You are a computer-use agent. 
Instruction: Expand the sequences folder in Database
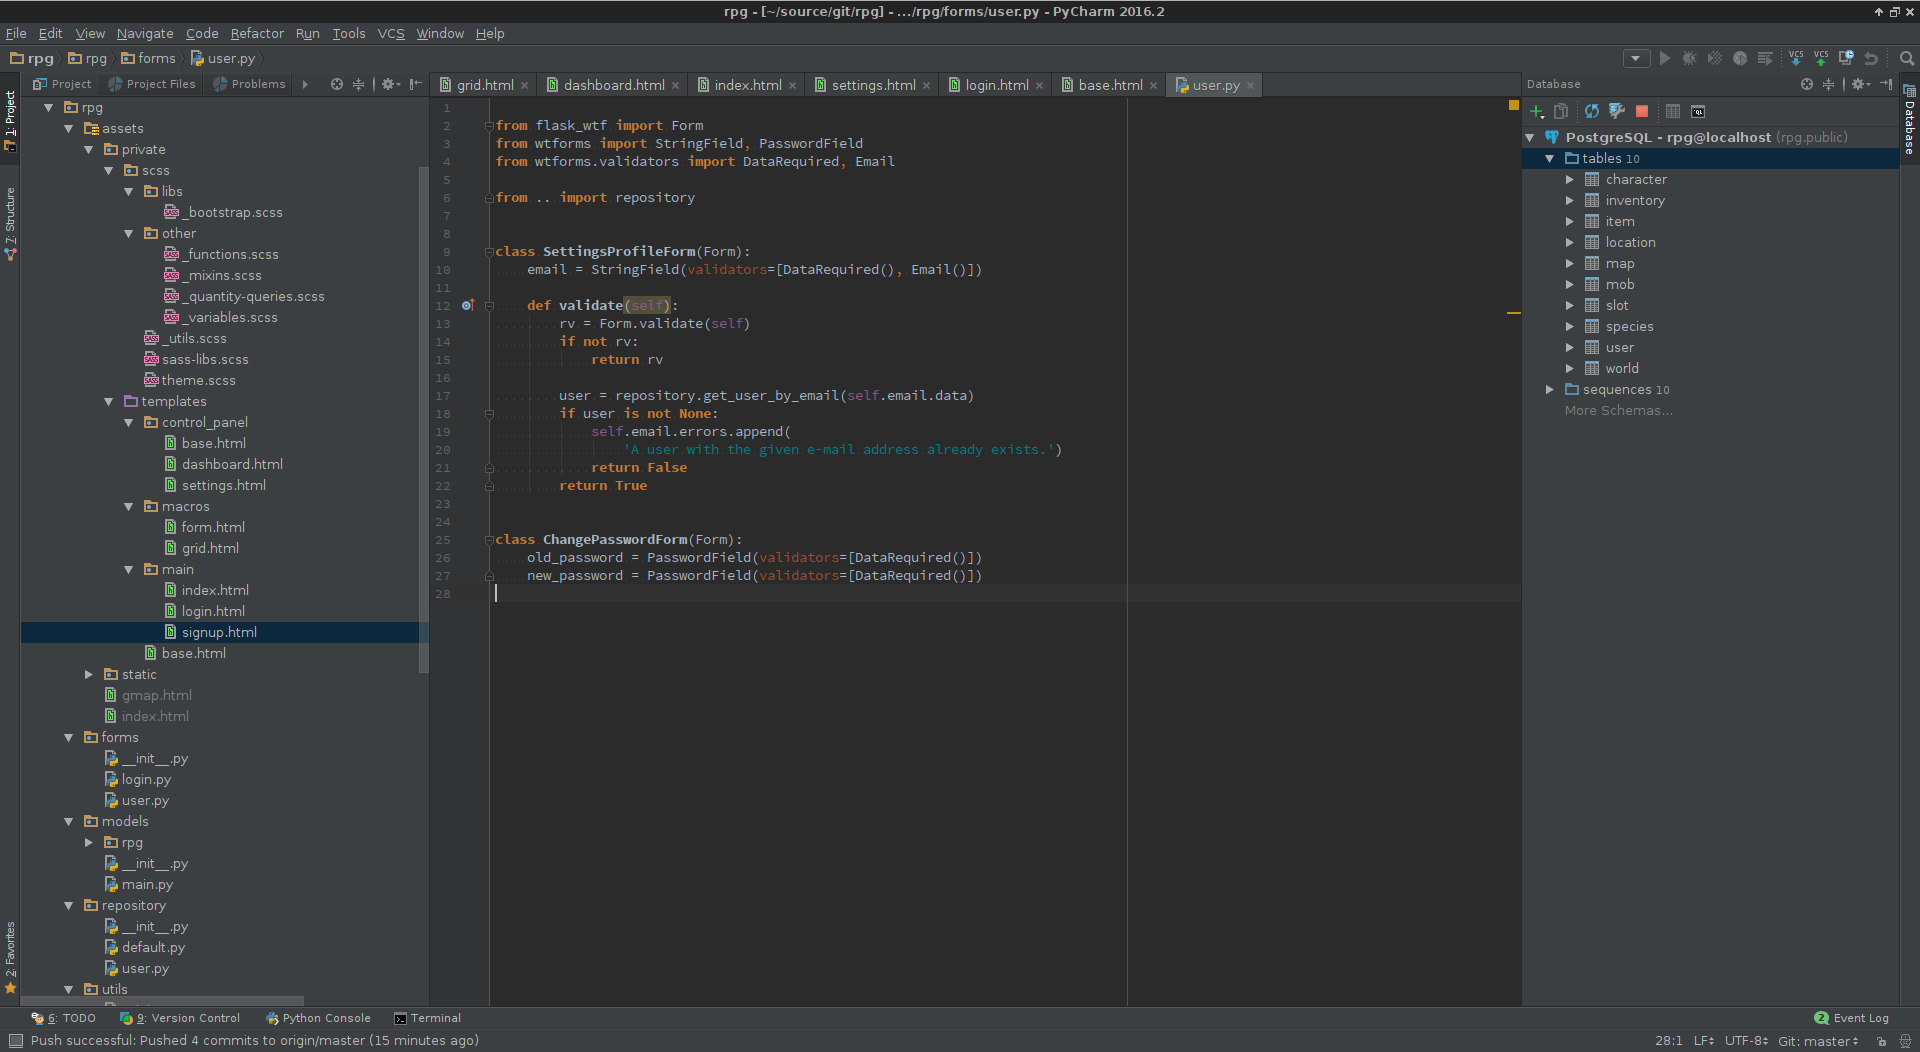[1550, 390]
